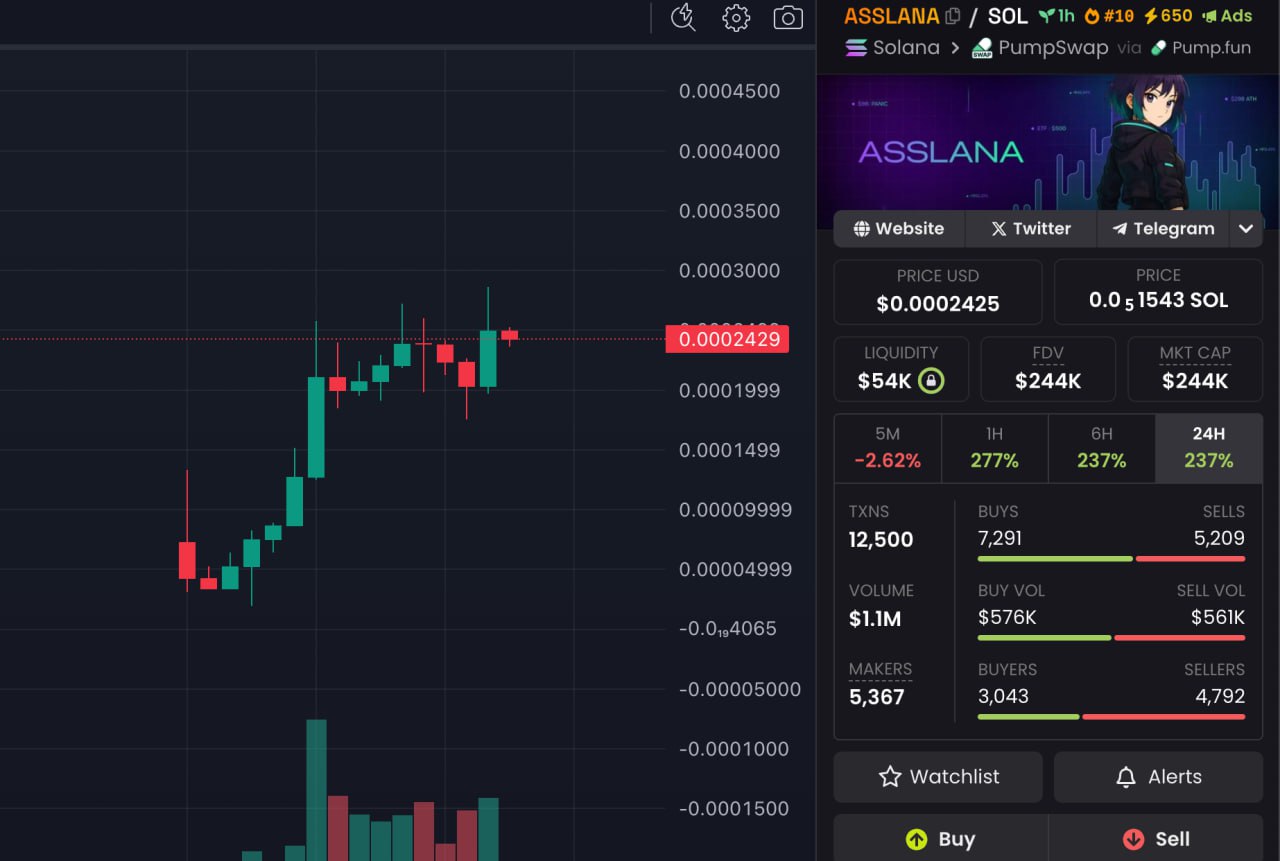Click the liquidity lock icon
Image resolution: width=1280 pixels, height=861 pixels.
coord(931,380)
